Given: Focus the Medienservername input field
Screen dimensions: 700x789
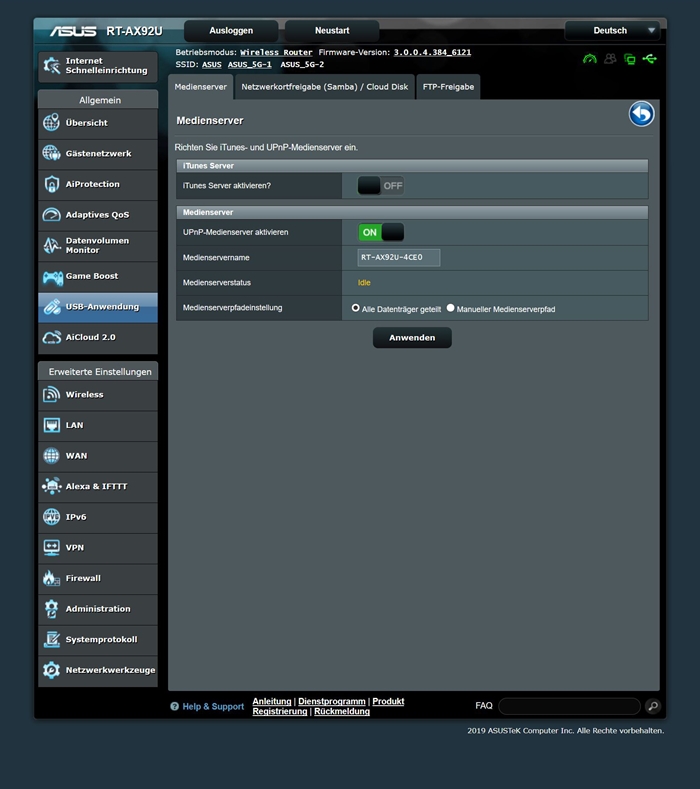Looking at the screenshot, I should 399,257.
